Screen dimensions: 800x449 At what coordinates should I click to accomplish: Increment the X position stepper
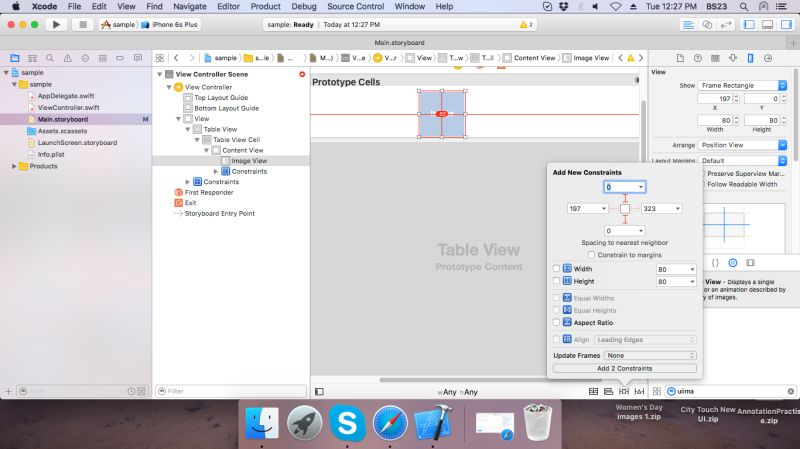[x=736, y=96]
